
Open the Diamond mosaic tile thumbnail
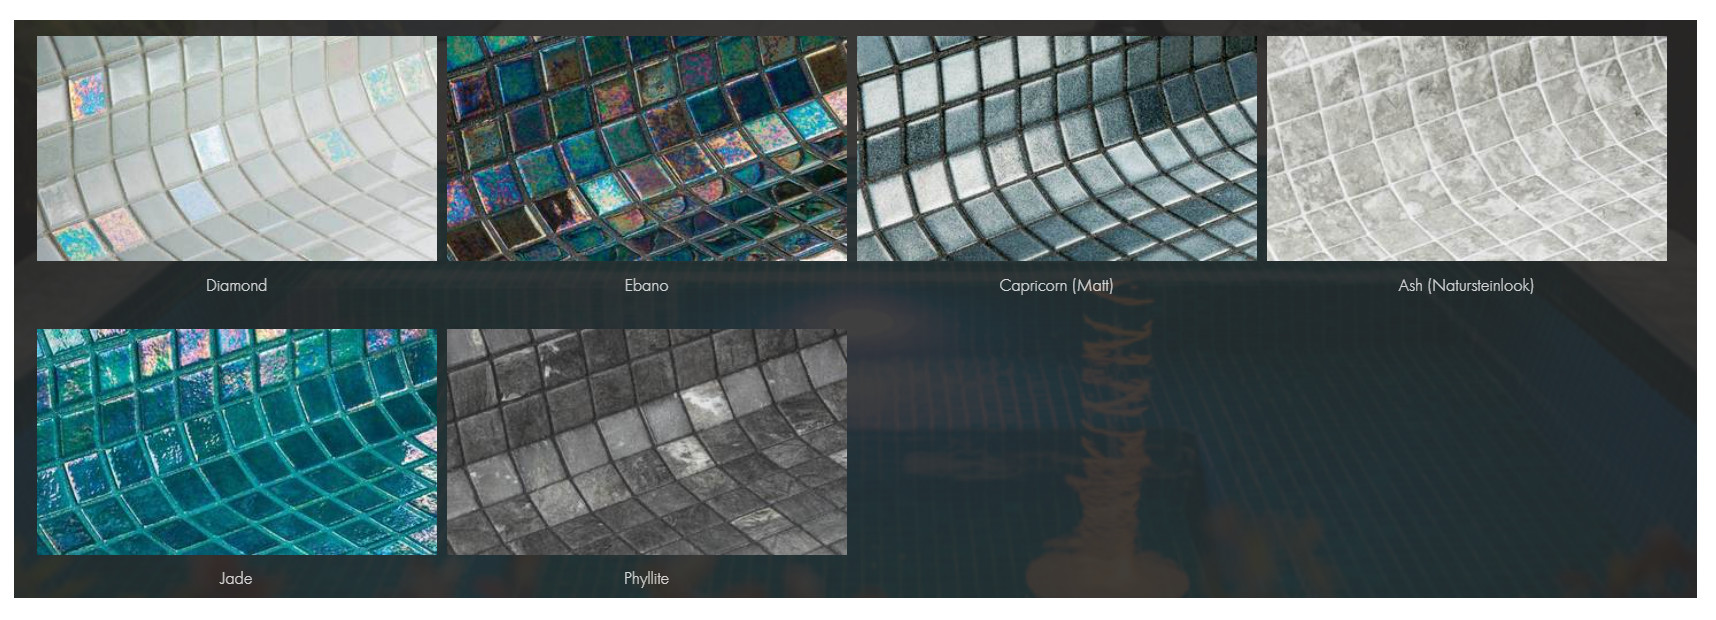click(237, 149)
